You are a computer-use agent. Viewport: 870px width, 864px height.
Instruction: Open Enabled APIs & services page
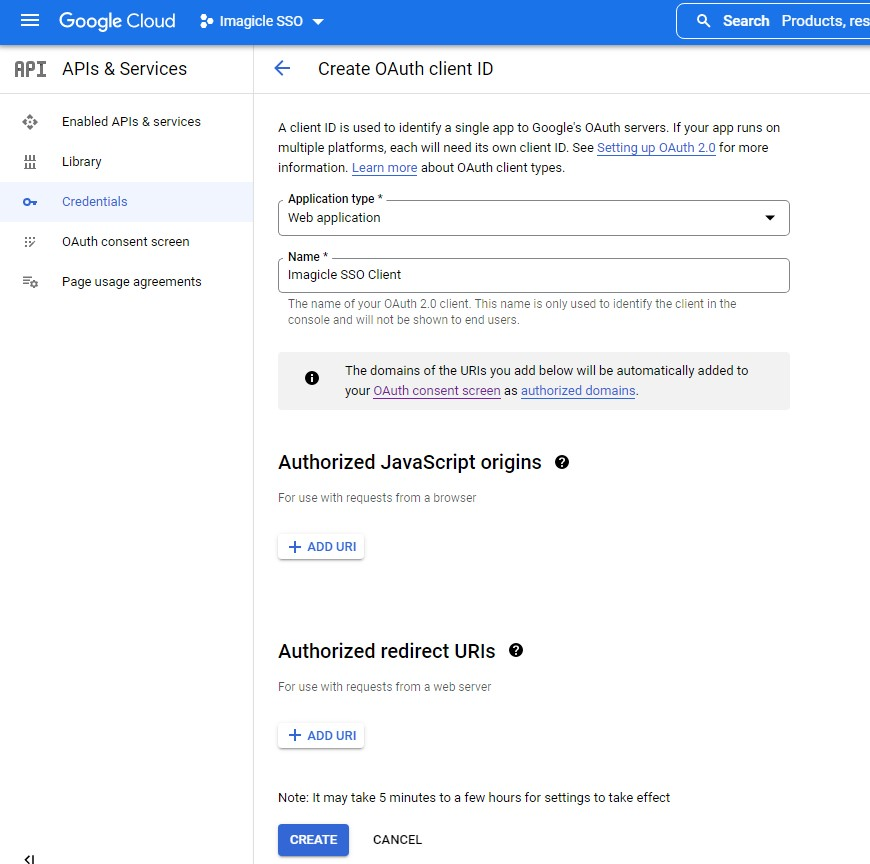131,122
